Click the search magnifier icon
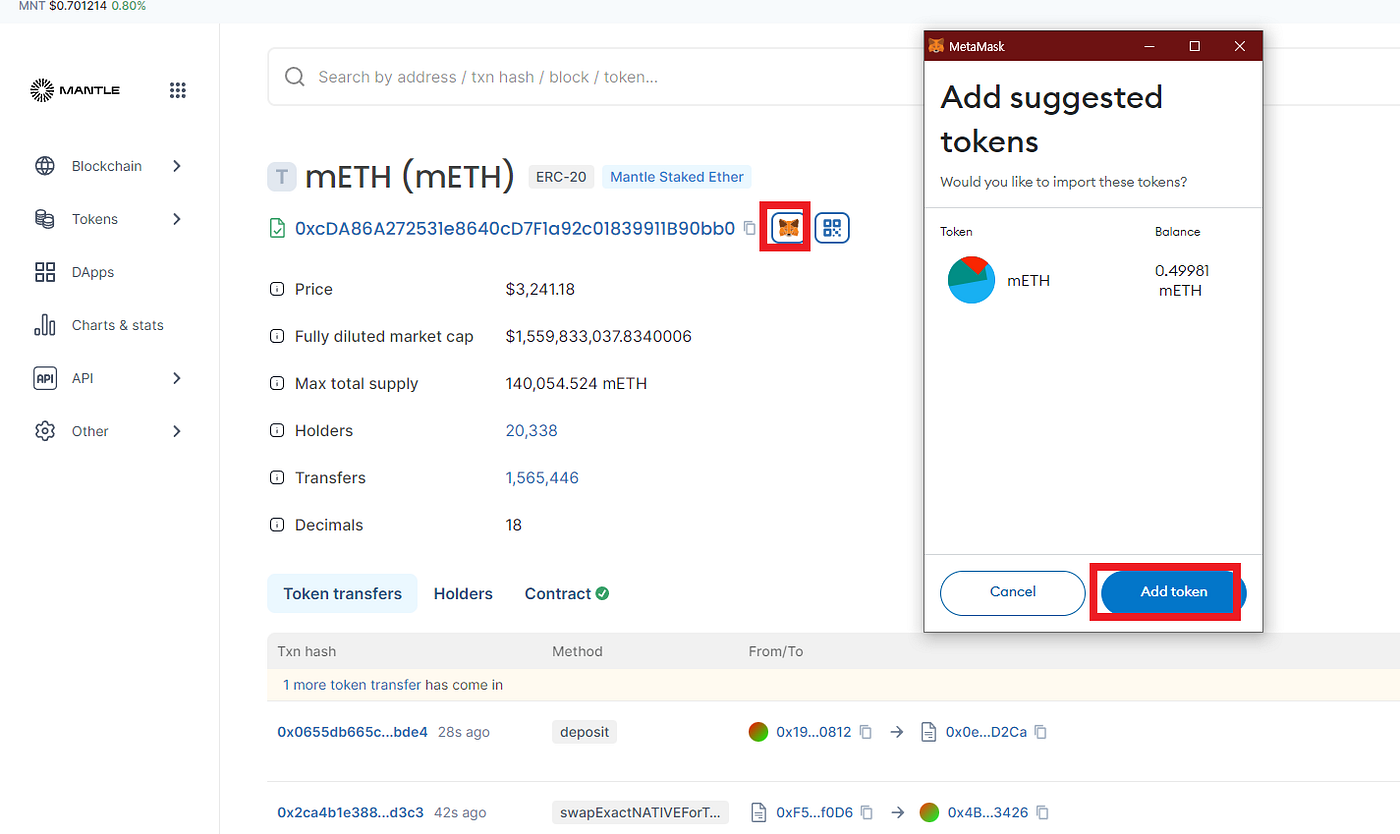Viewport: 1400px width, 834px height. (294, 77)
